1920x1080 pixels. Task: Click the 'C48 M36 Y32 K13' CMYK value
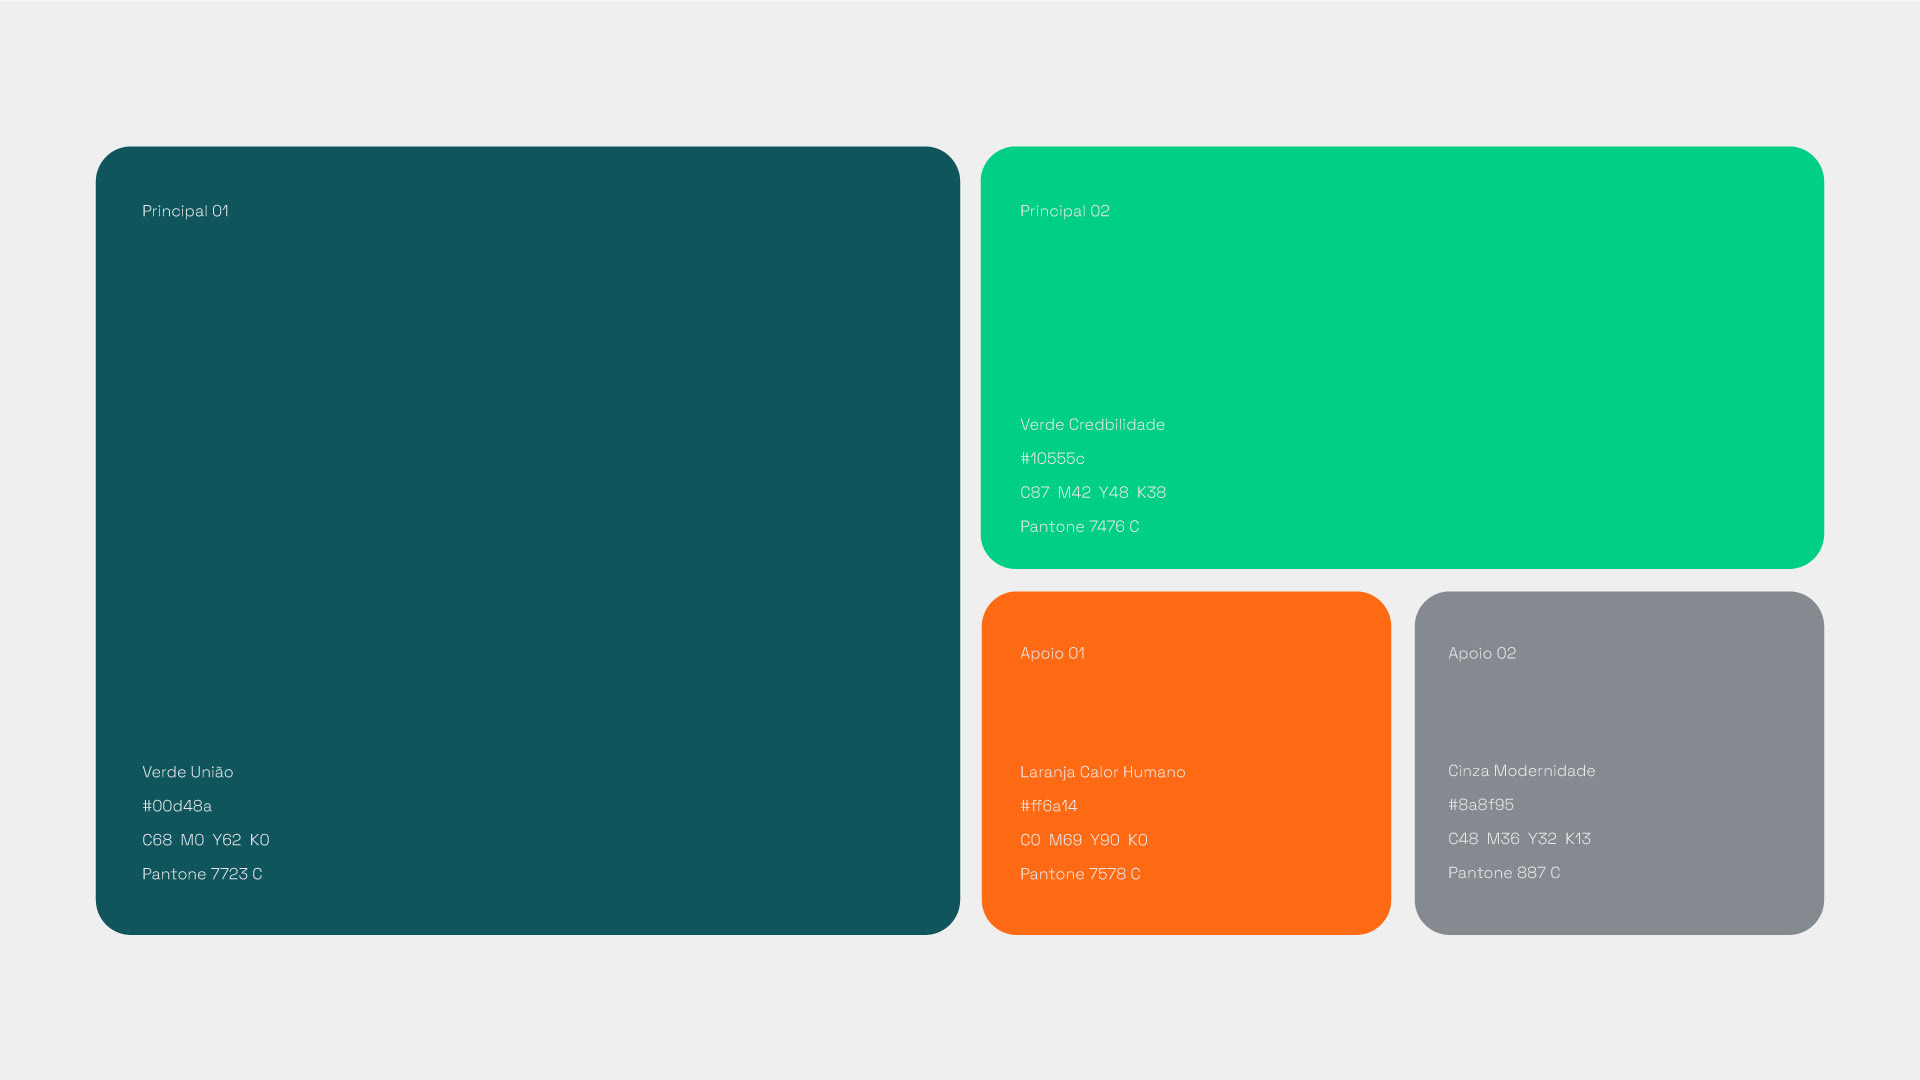pyautogui.click(x=1519, y=839)
